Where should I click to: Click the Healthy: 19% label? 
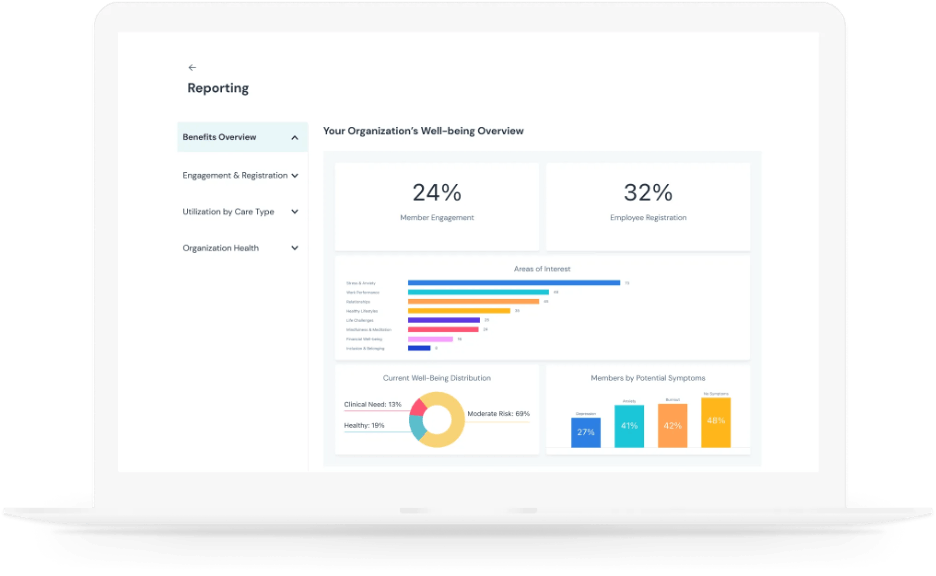click(x=364, y=426)
